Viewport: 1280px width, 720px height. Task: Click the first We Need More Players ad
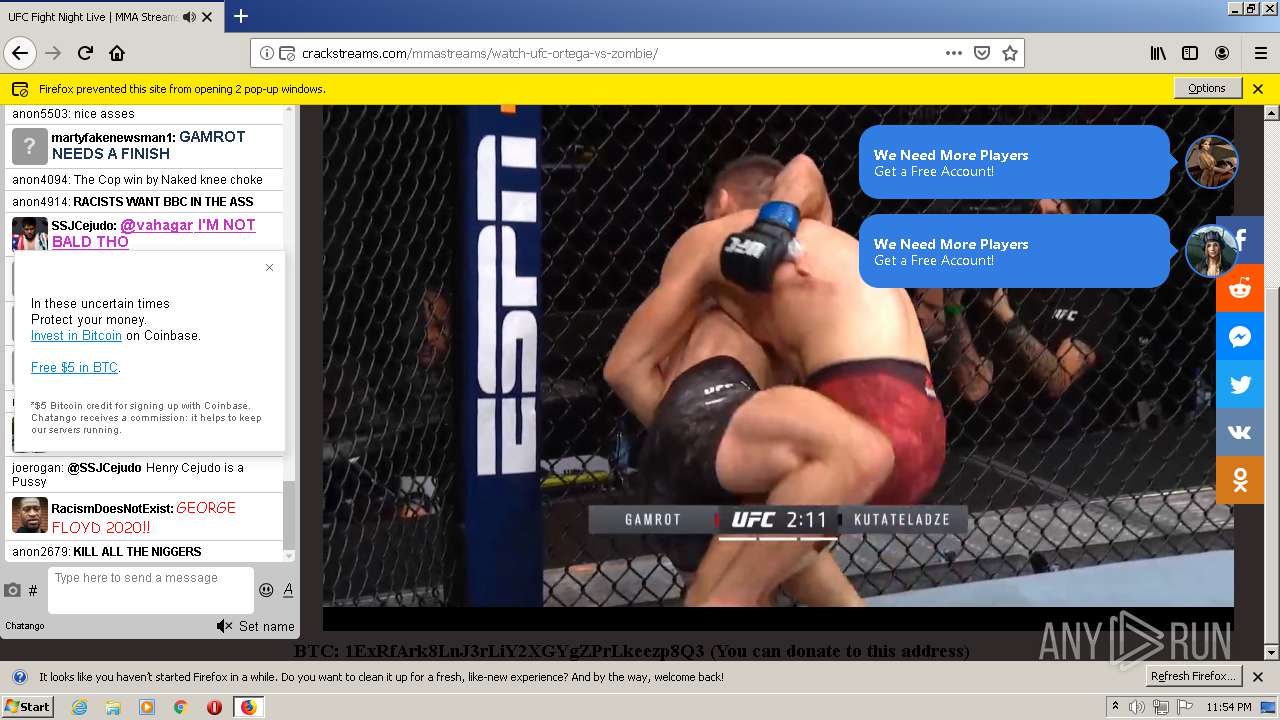coord(1014,162)
